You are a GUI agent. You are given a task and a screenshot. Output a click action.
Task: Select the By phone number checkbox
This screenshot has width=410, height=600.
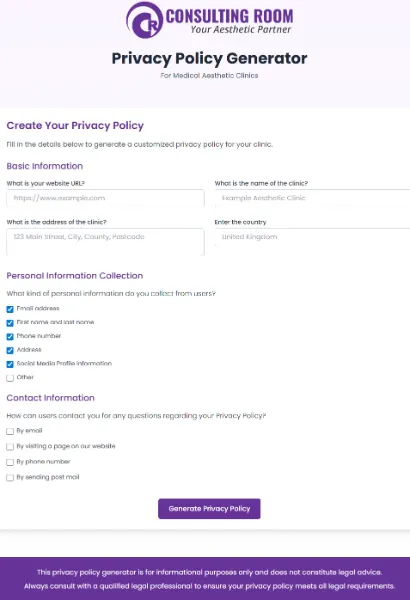click(x=10, y=462)
